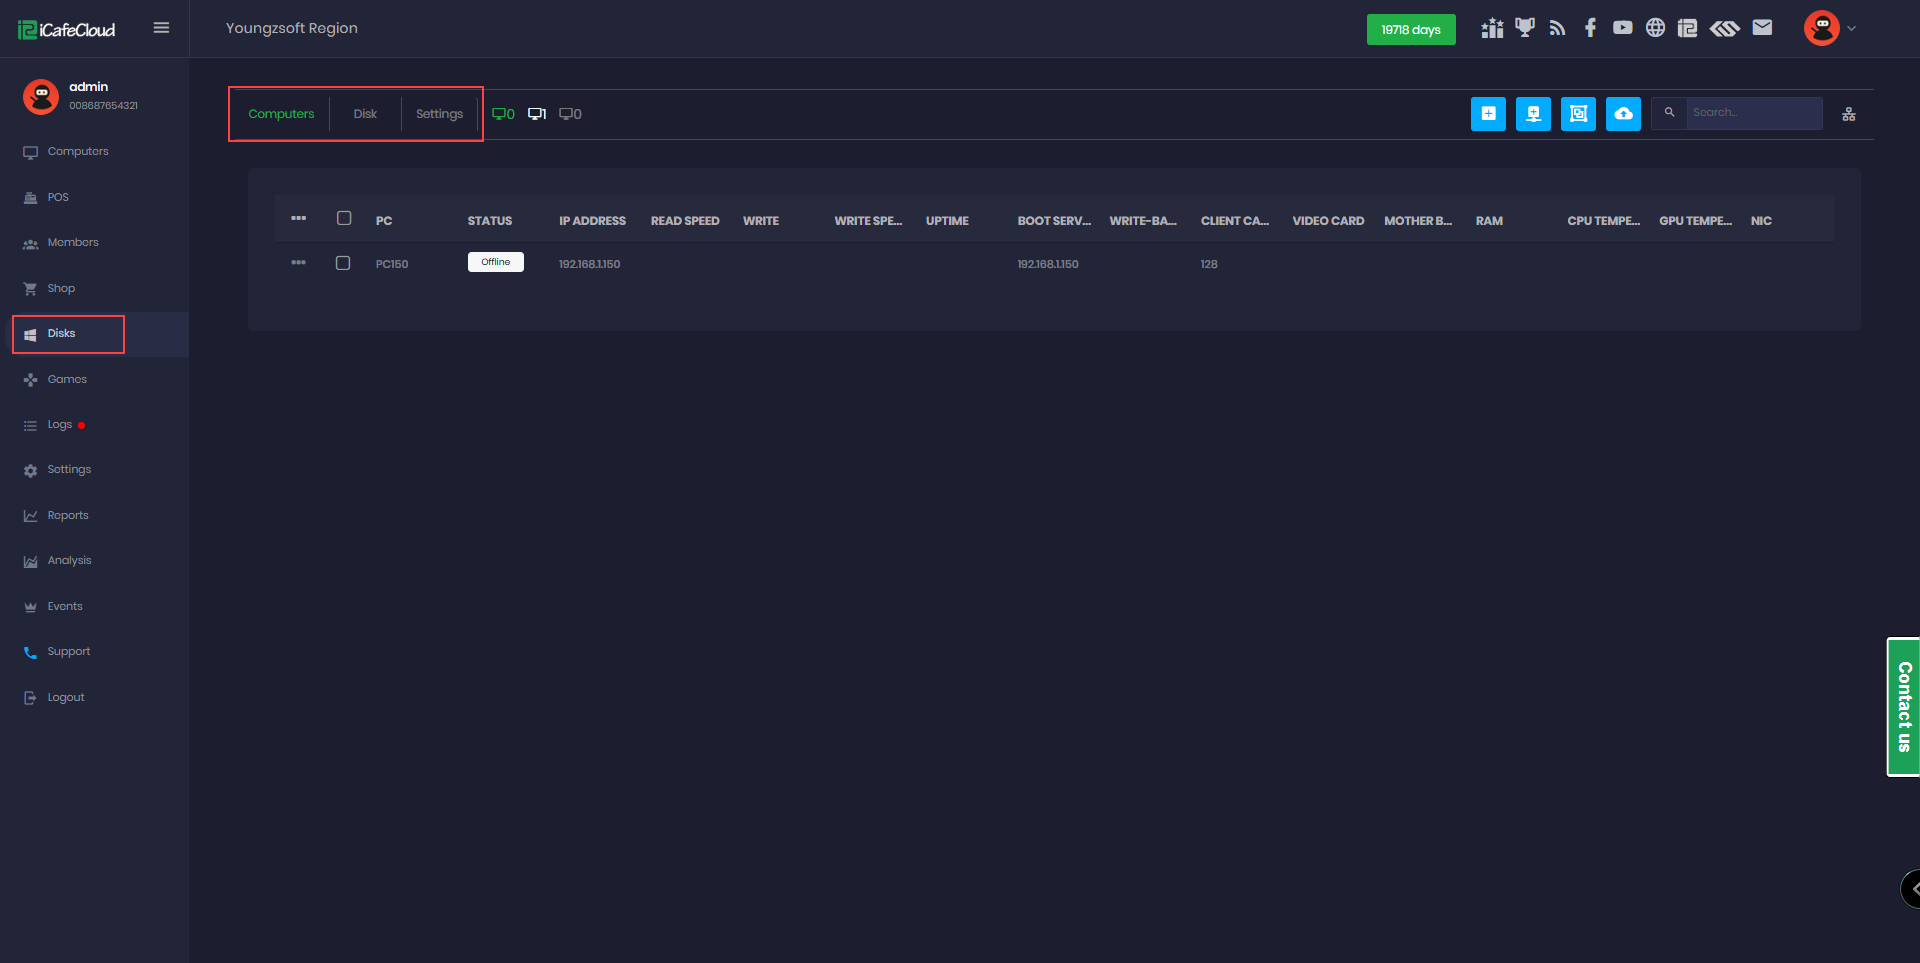The image size is (1920, 963).
Task: Check the select-all checkbox in table header
Action: tap(344, 218)
